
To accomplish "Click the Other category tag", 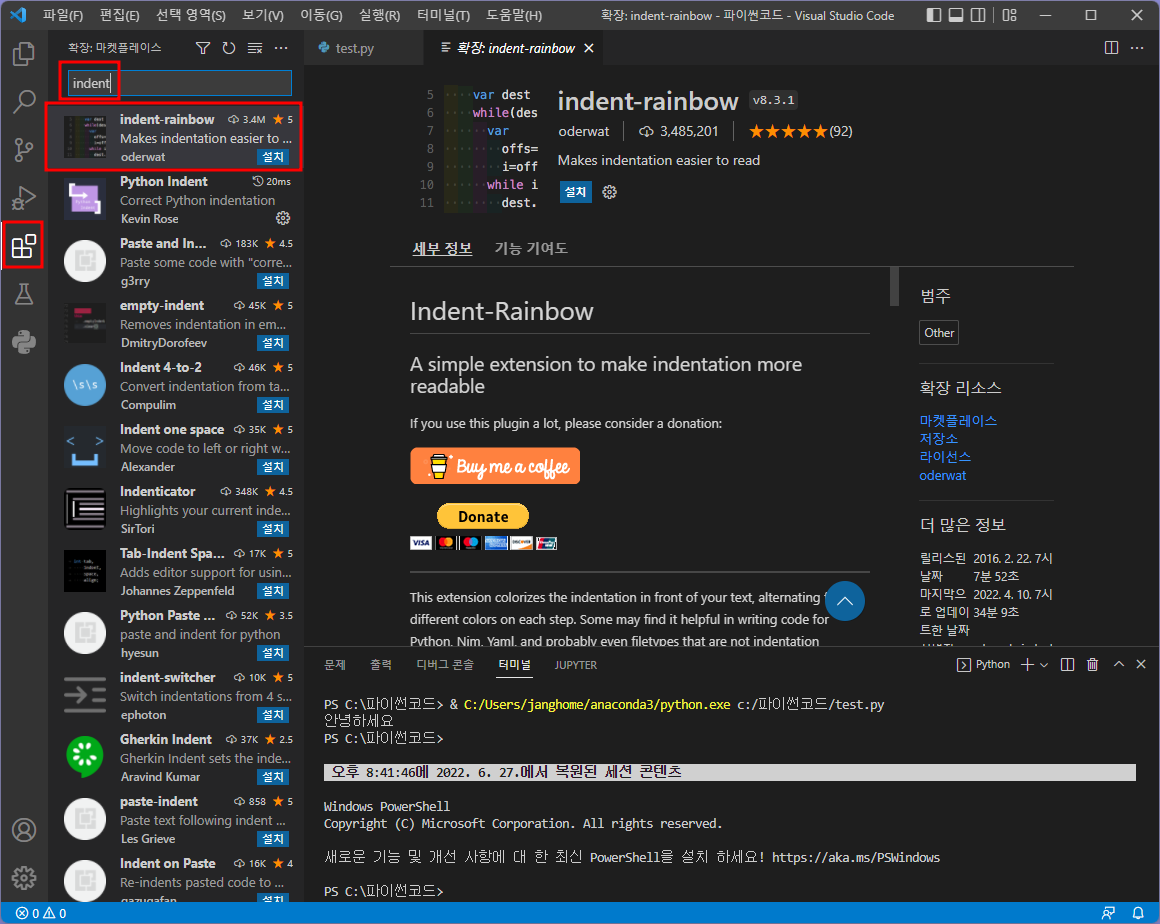I will (939, 333).
